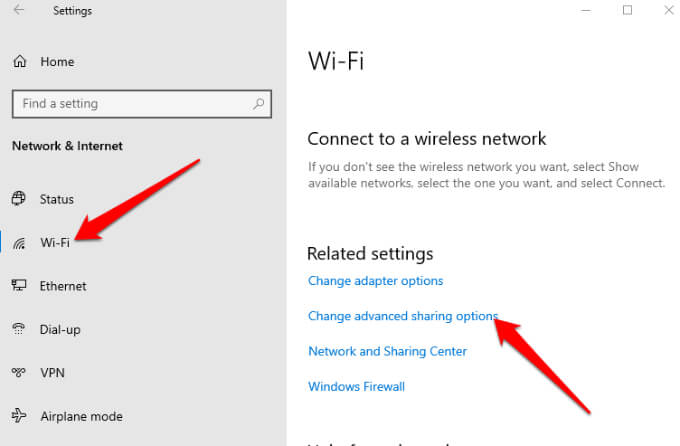Click the Ethernet monitor icon
Screen dimensions: 680x446
19,286
